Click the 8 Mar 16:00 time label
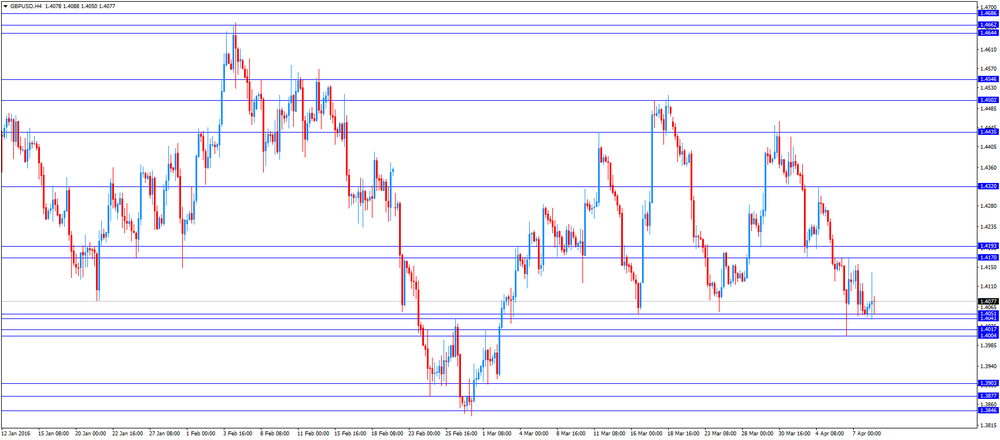This screenshot has height=440, width=1000. (x=571, y=434)
